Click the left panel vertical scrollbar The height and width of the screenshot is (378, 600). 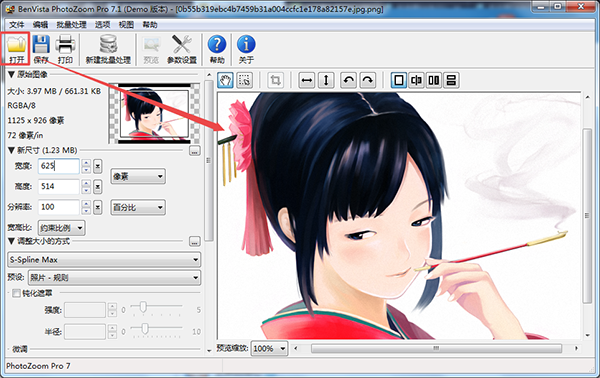(209, 160)
